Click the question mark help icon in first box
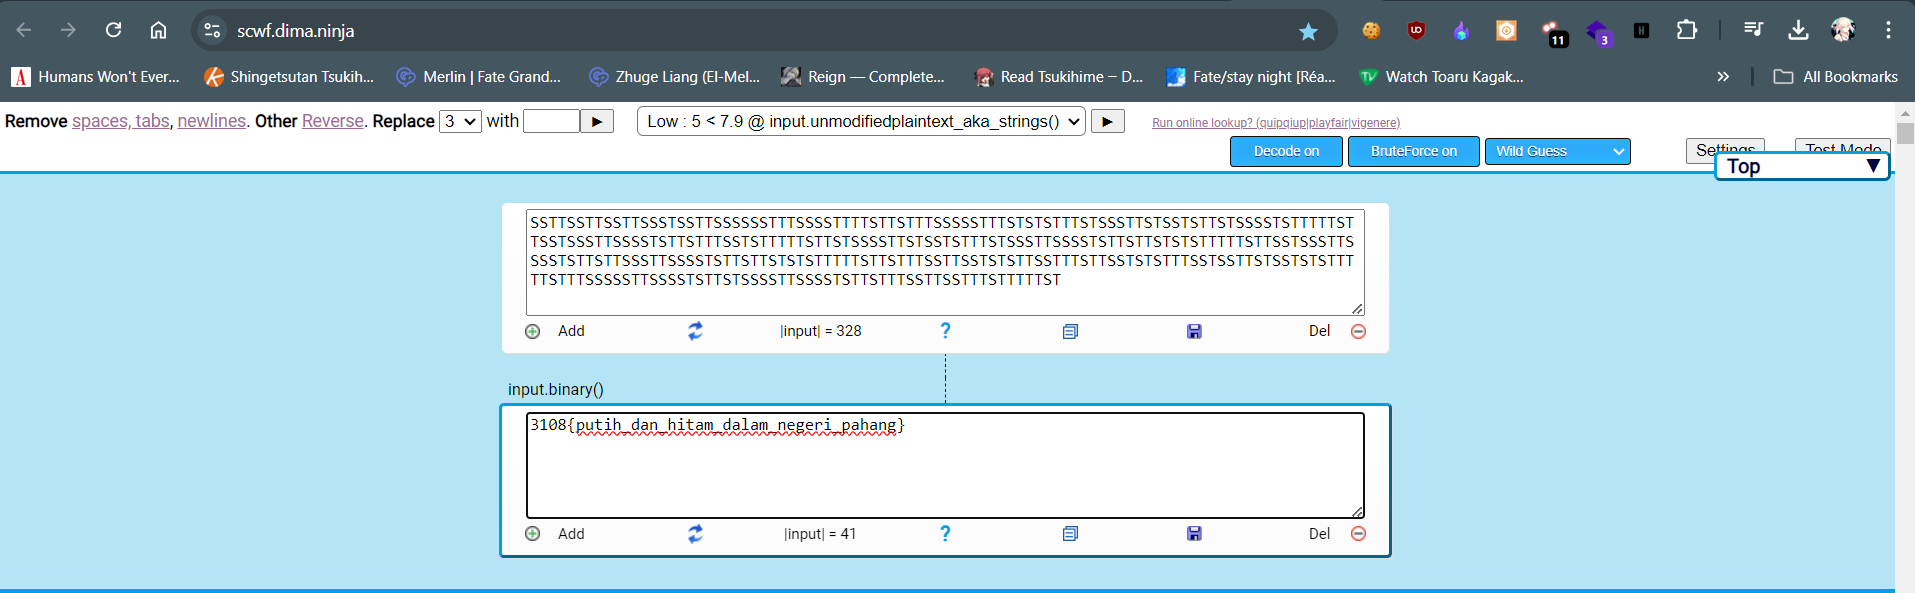 coord(945,331)
